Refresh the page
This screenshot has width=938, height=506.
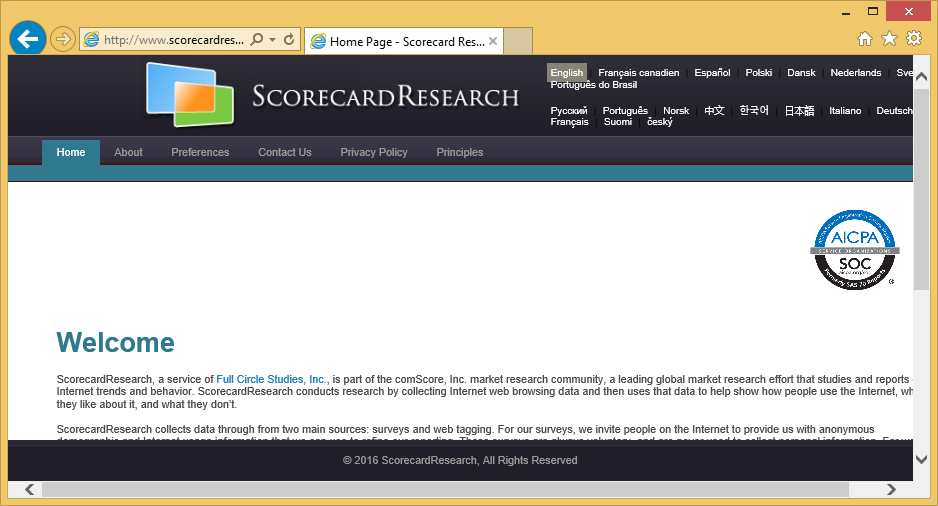289,39
